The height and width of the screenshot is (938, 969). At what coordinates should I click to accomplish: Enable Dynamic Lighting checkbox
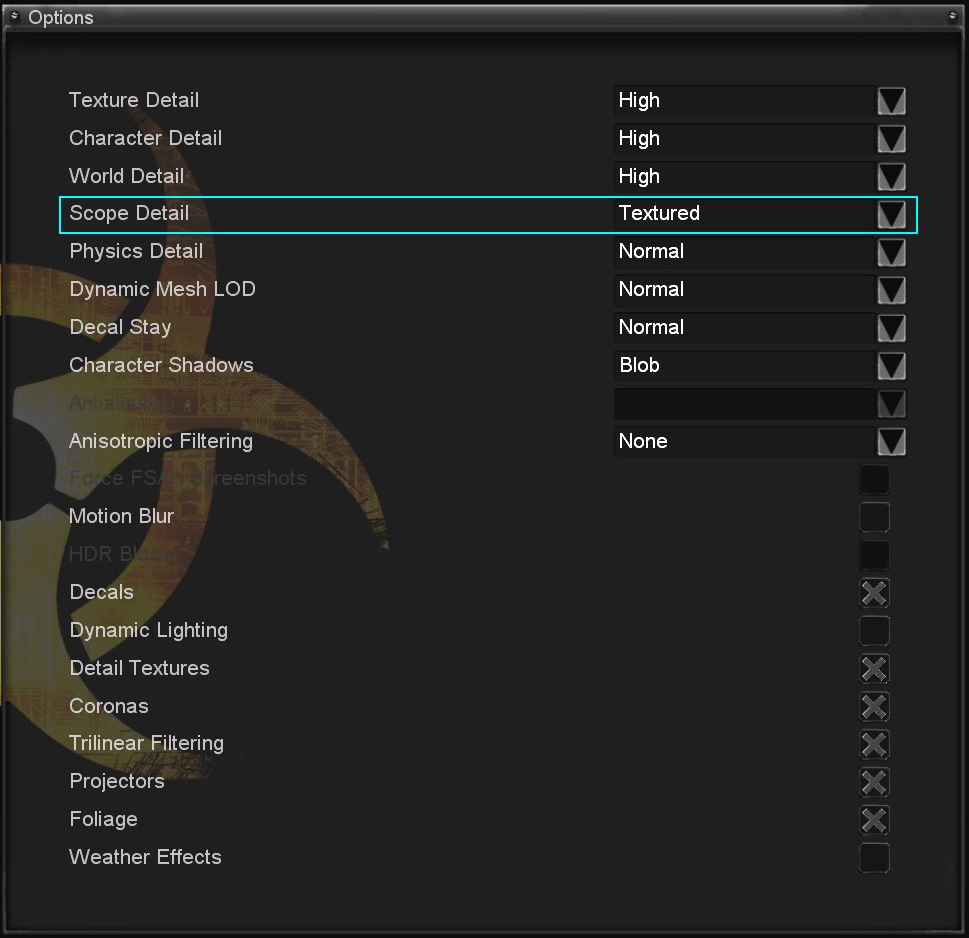click(874, 631)
